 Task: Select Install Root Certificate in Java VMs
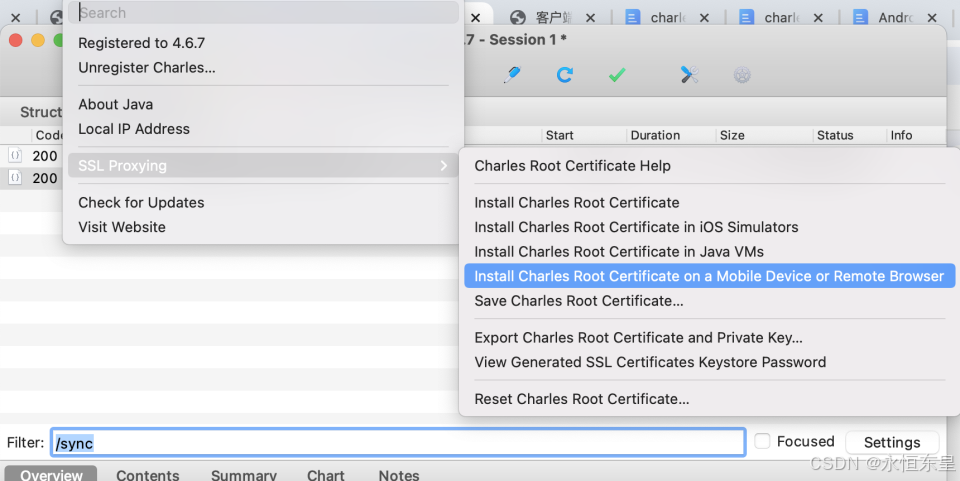coord(619,252)
